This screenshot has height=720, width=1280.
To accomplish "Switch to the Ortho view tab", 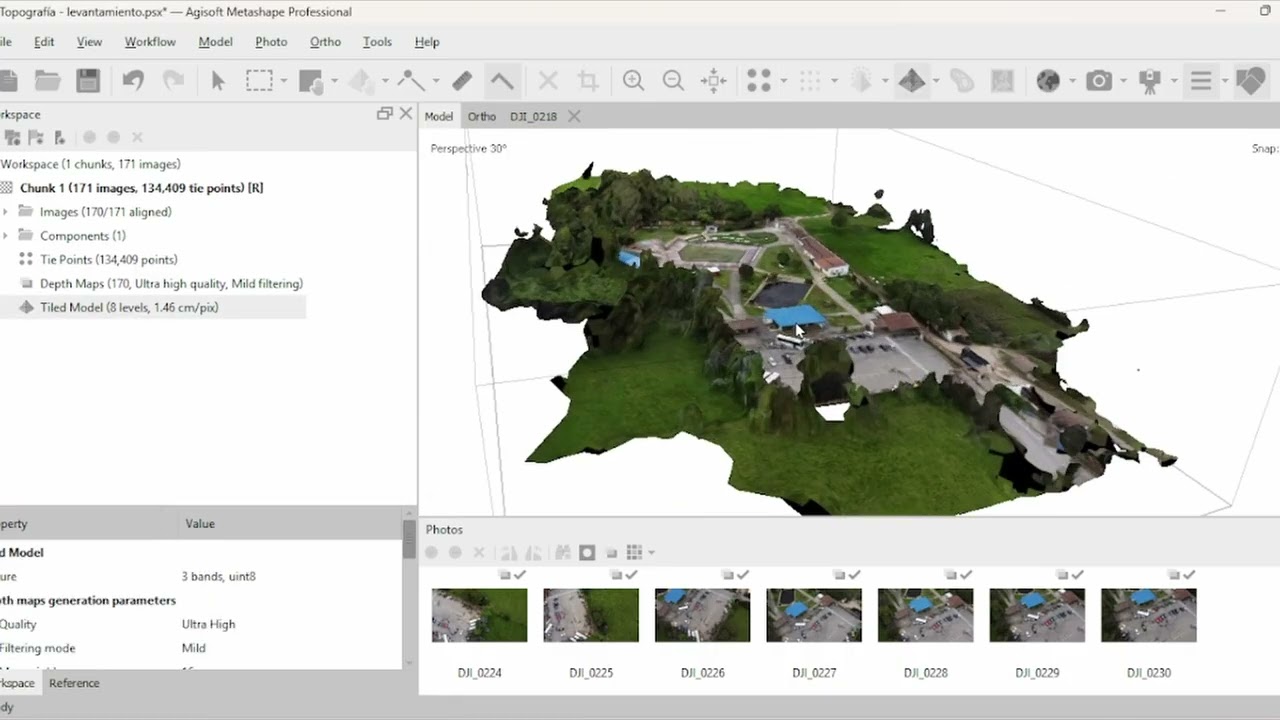I will [x=482, y=116].
